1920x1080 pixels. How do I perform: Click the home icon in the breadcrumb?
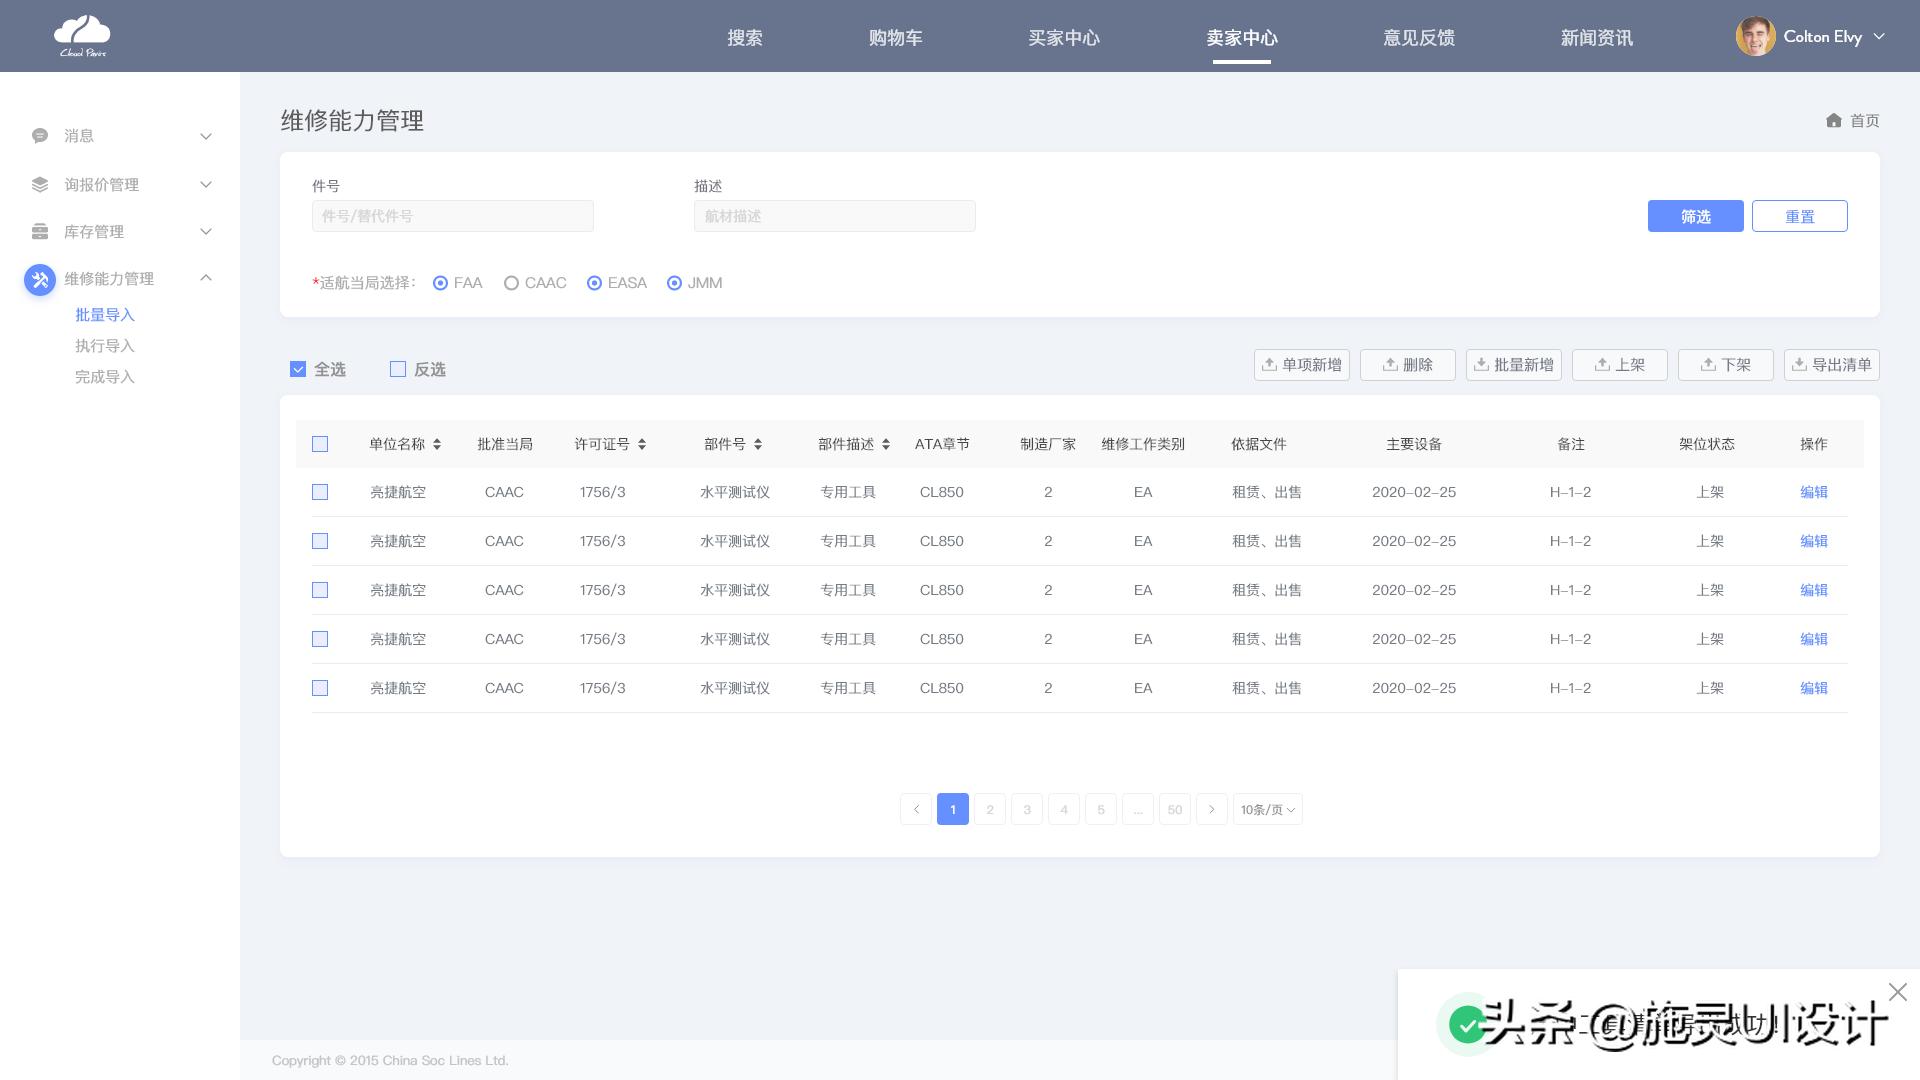pos(1833,120)
